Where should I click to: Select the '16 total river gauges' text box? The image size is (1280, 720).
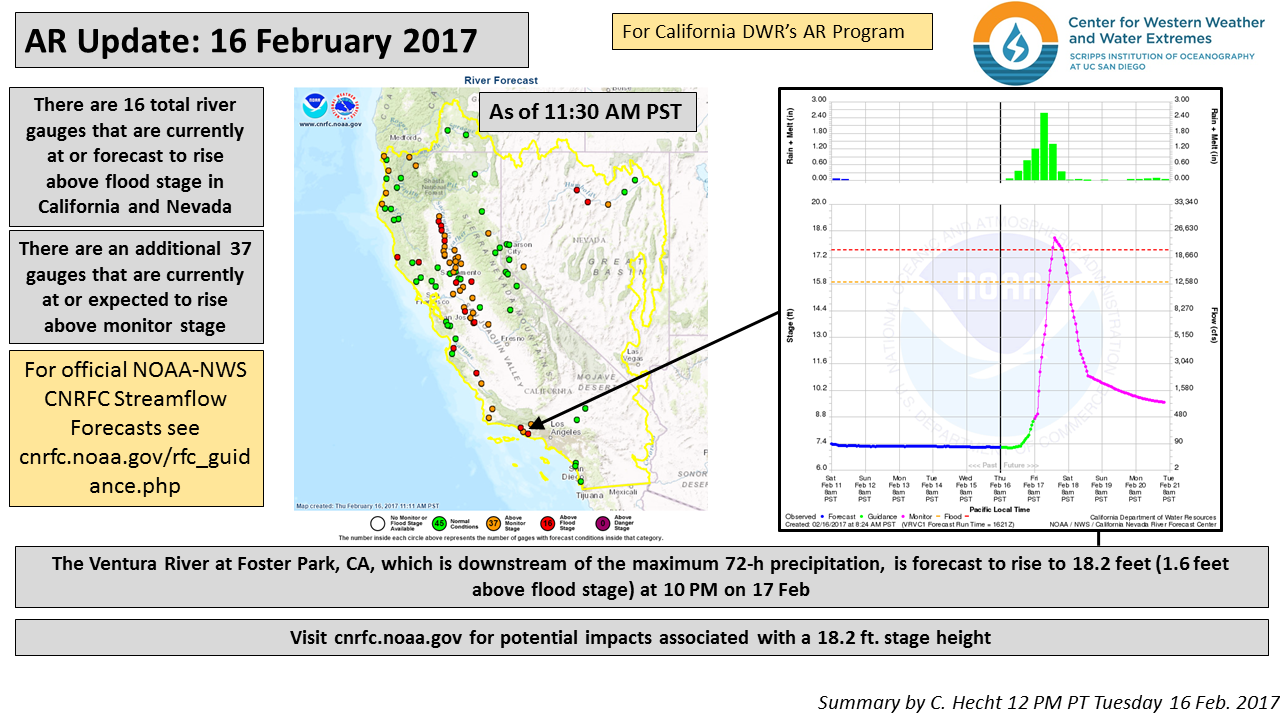(x=137, y=156)
